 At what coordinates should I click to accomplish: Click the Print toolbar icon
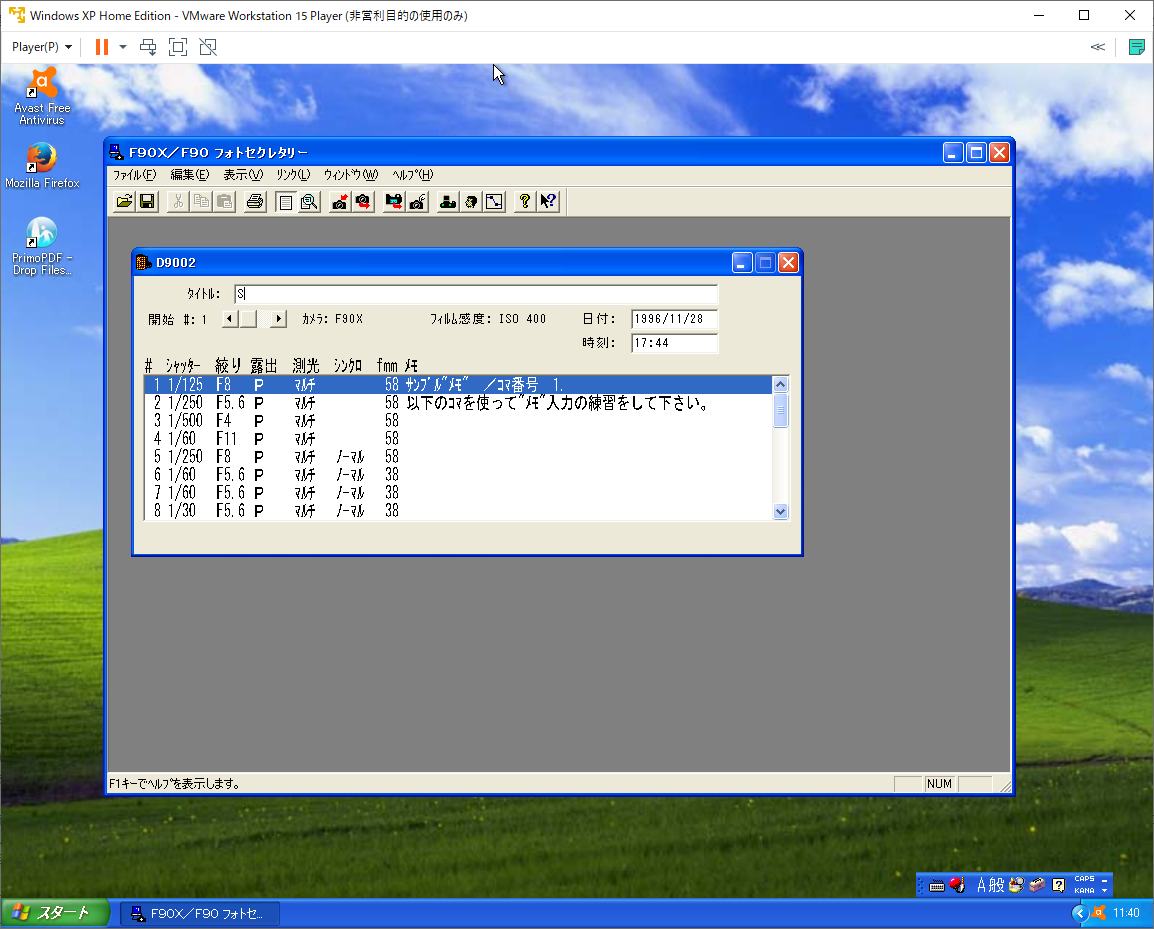click(x=255, y=202)
